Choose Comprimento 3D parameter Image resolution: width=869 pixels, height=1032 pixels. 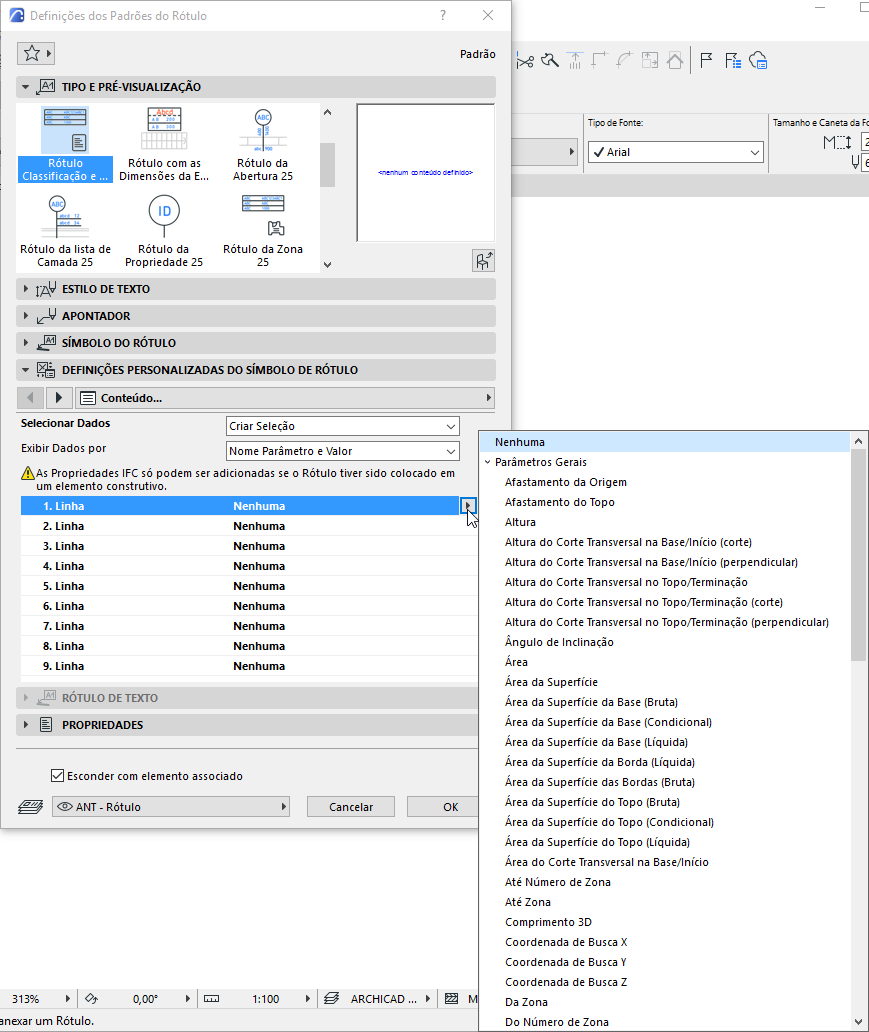[x=548, y=921]
